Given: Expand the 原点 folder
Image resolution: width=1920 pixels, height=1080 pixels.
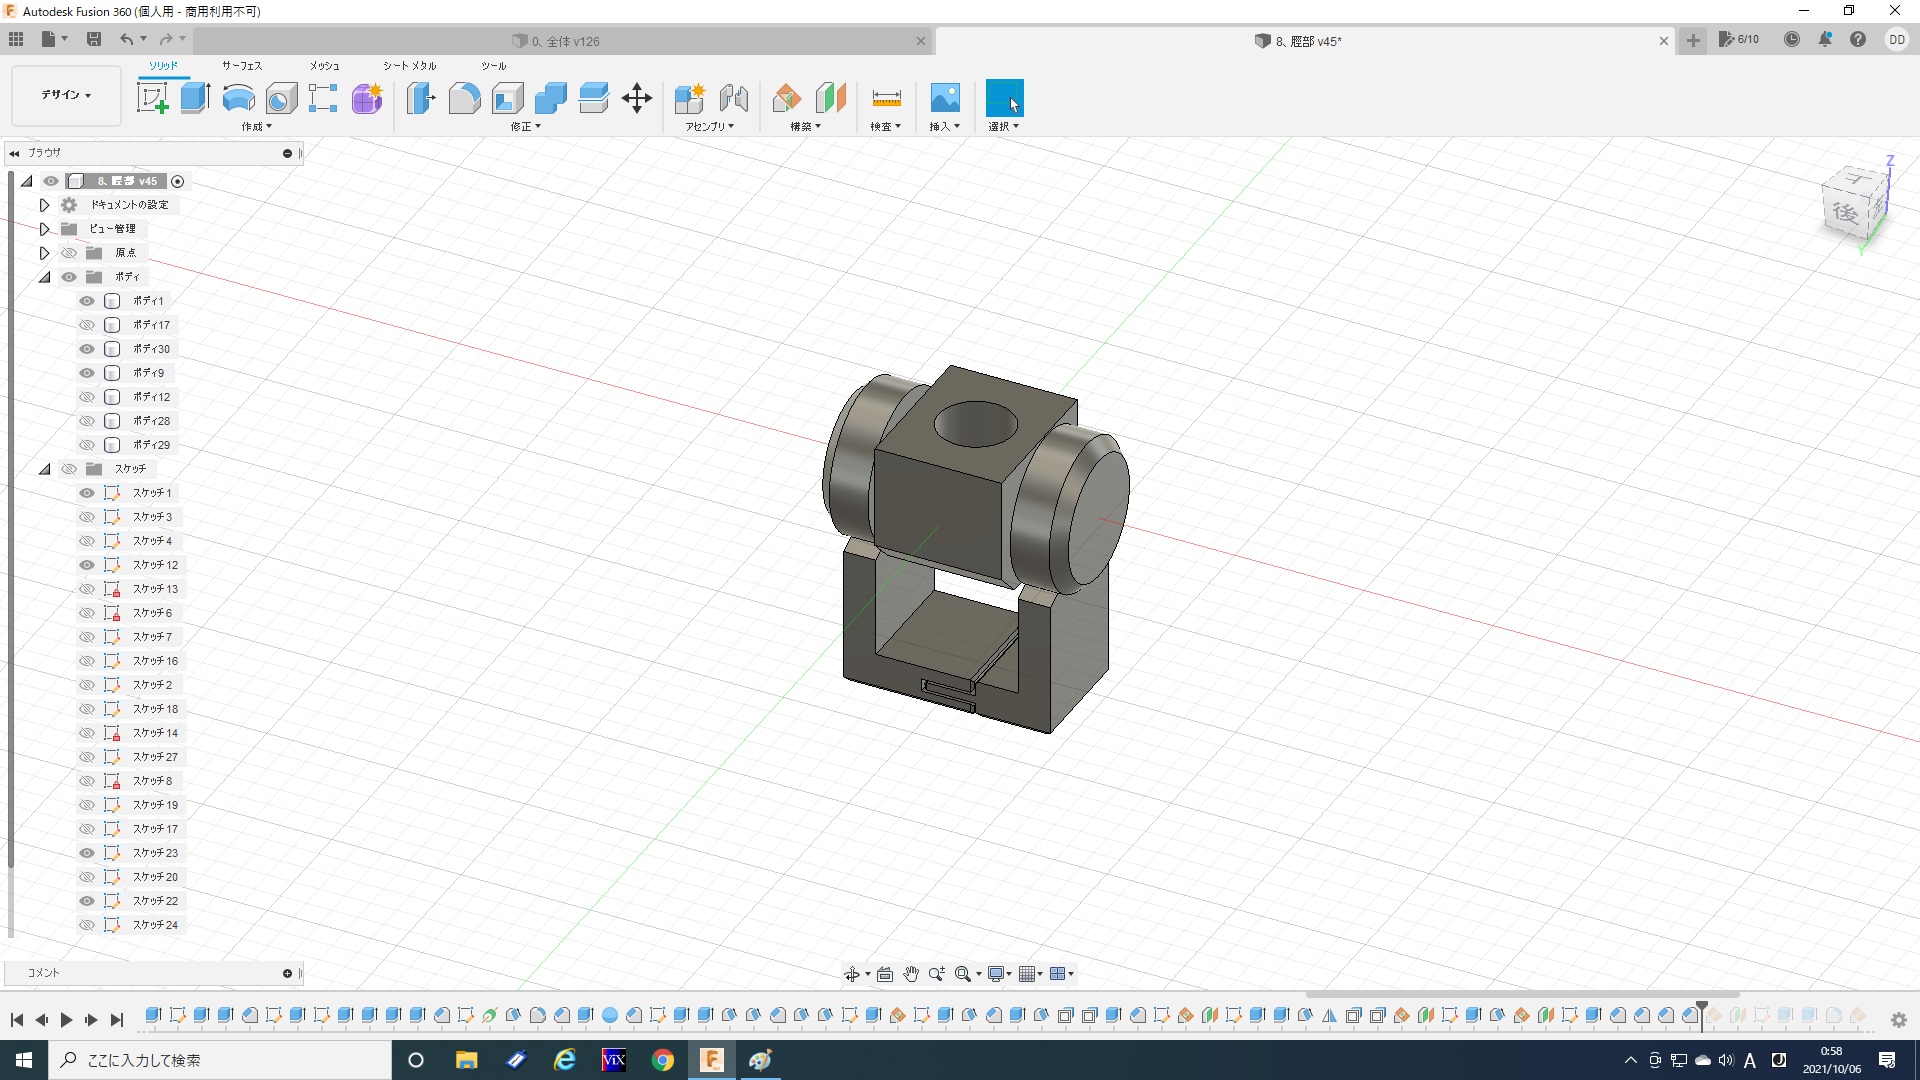Looking at the screenshot, I should [45, 253].
